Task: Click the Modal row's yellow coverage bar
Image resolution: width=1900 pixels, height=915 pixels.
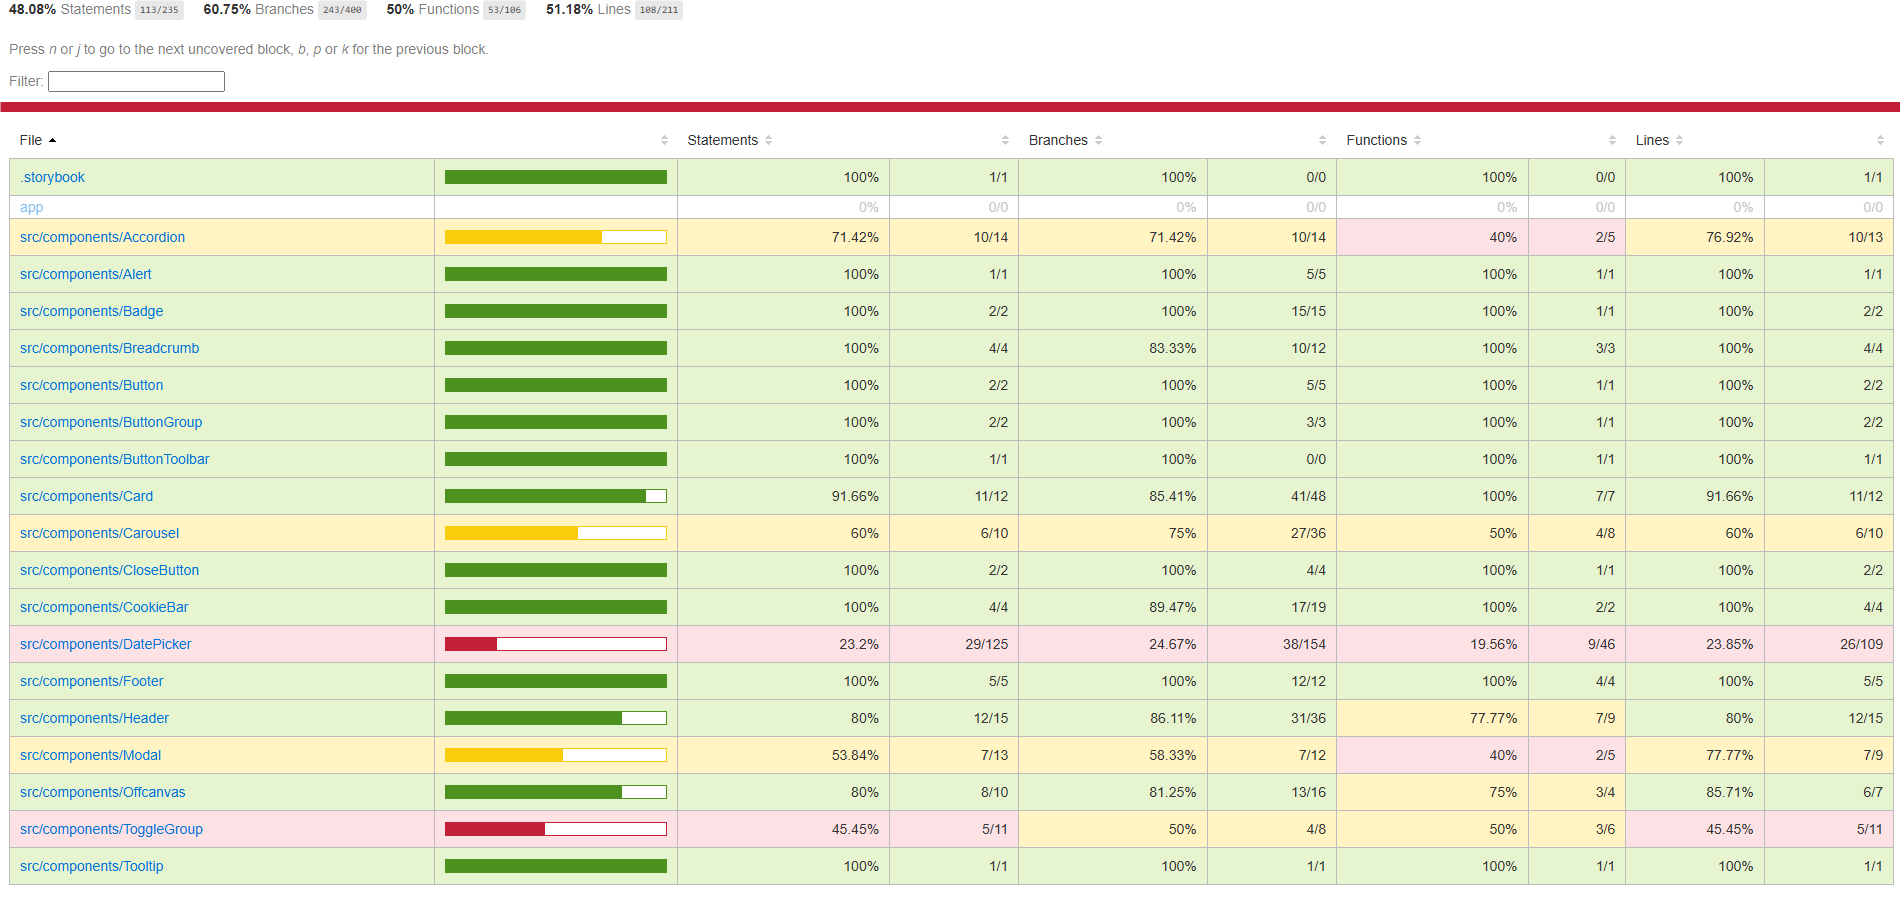Action: [x=556, y=755]
